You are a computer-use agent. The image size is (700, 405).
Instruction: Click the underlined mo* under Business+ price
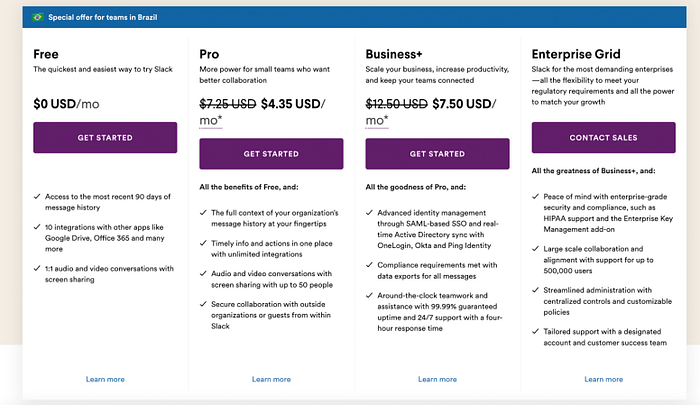(377, 120)
